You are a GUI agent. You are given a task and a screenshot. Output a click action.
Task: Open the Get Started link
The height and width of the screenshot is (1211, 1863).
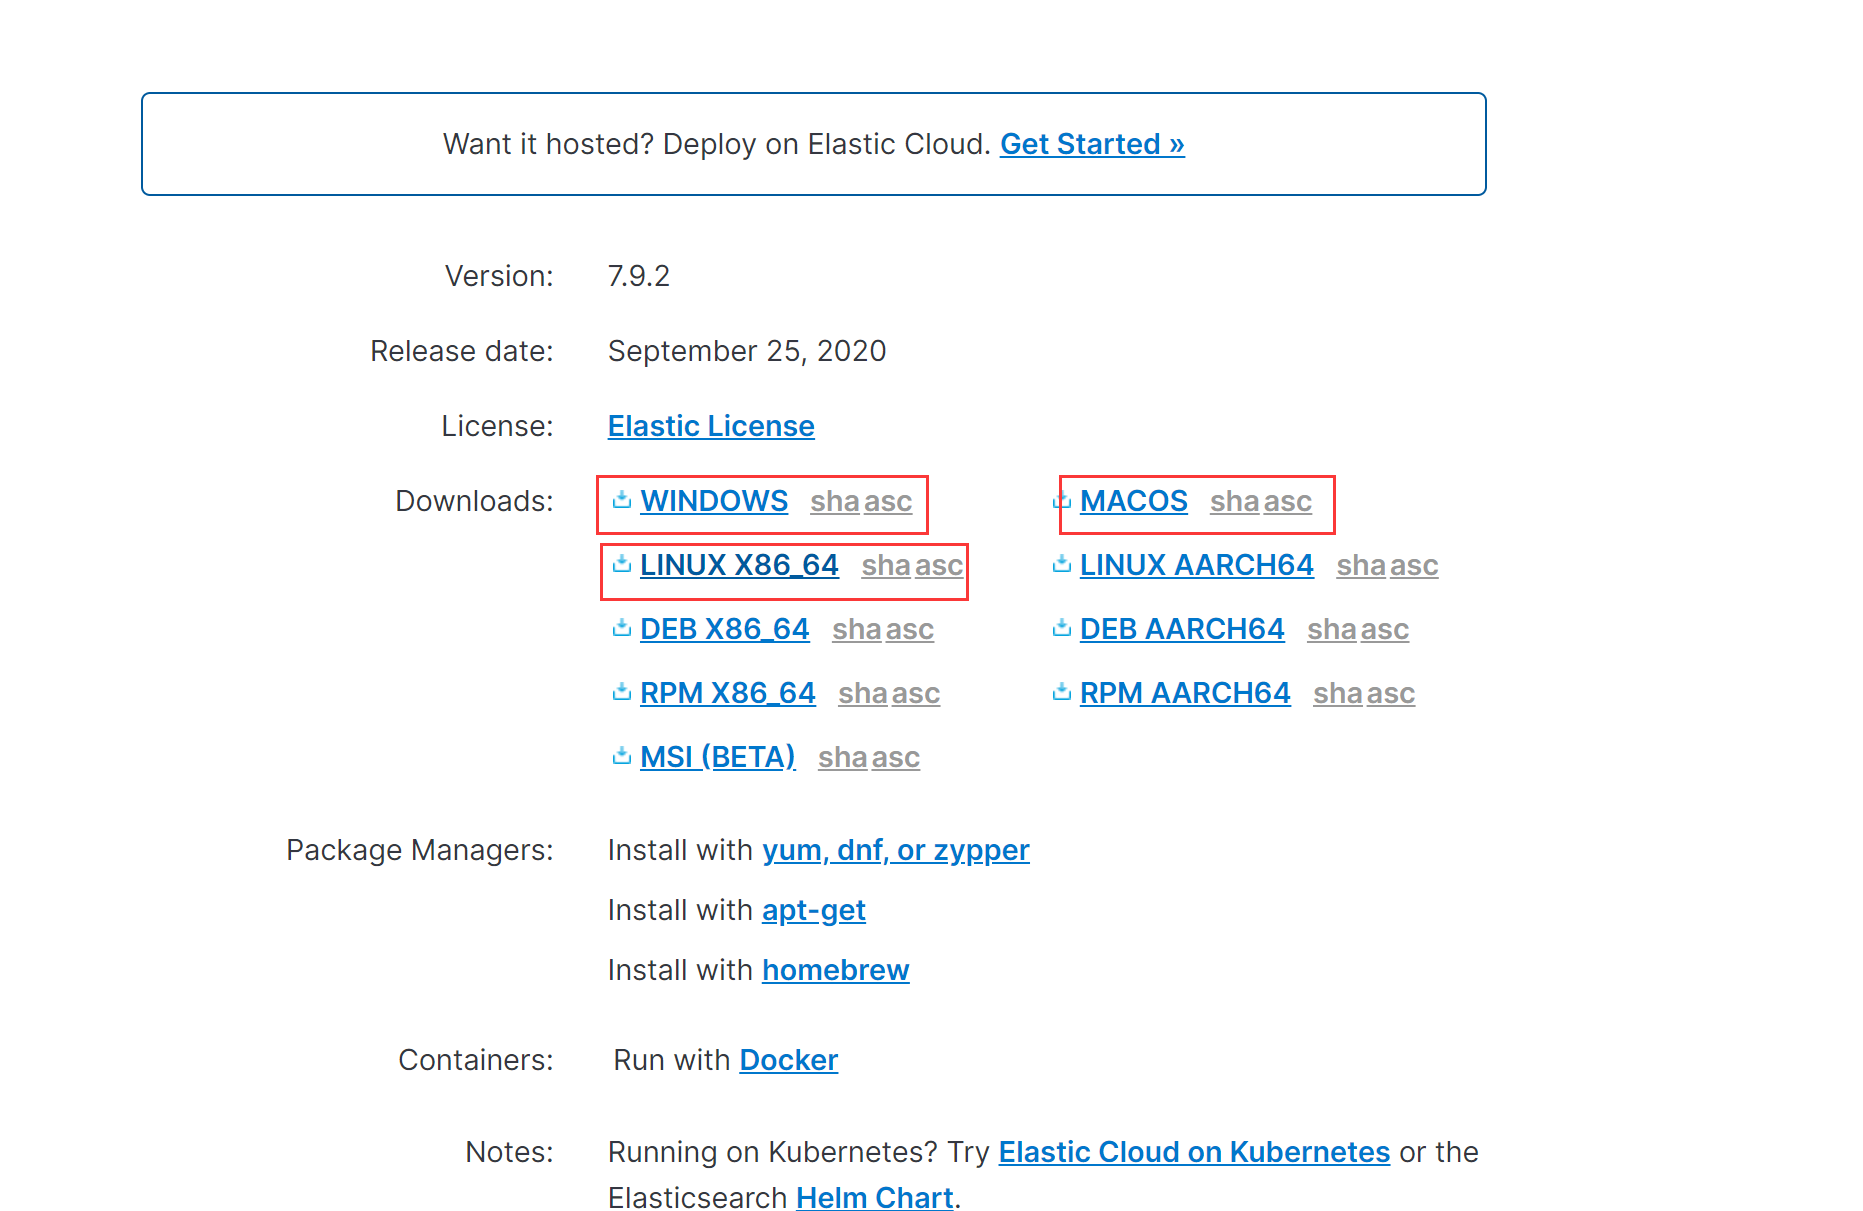pyautogui.click(x=1092, y=144)
